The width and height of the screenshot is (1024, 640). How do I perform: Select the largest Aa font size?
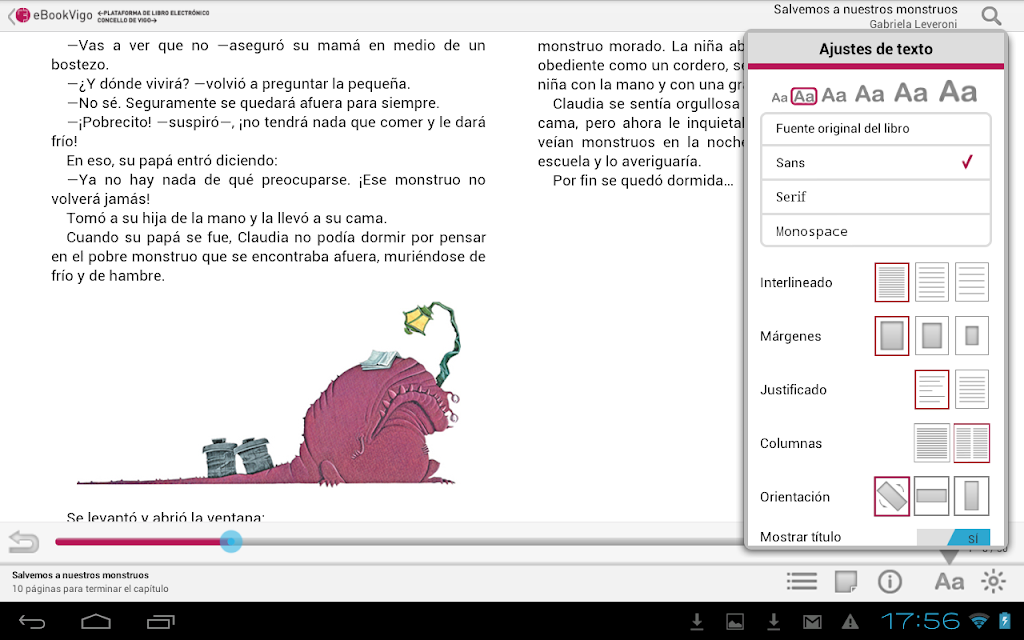[x=958, y=91]
